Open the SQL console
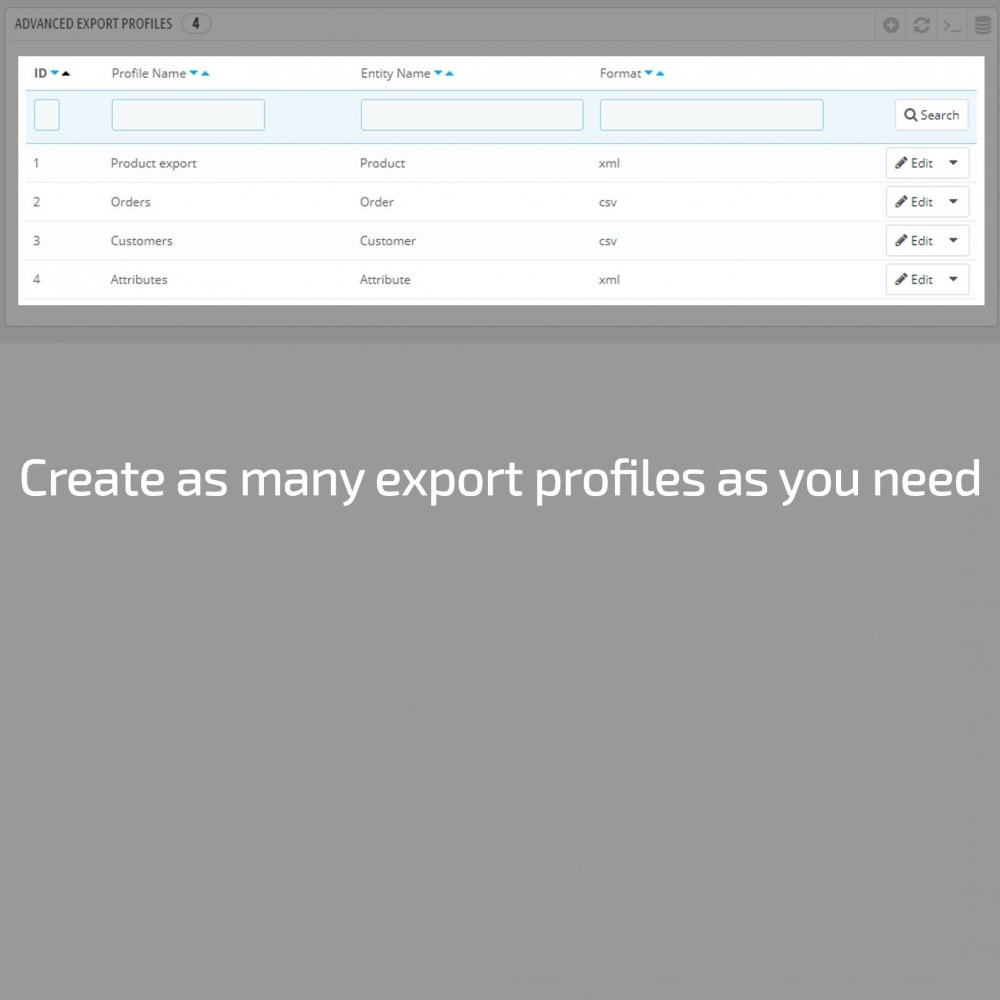 point(952,25)
